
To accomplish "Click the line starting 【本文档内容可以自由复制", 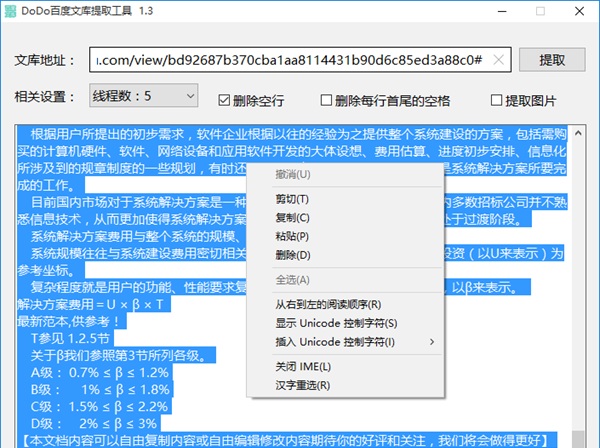I will point(285,441).
